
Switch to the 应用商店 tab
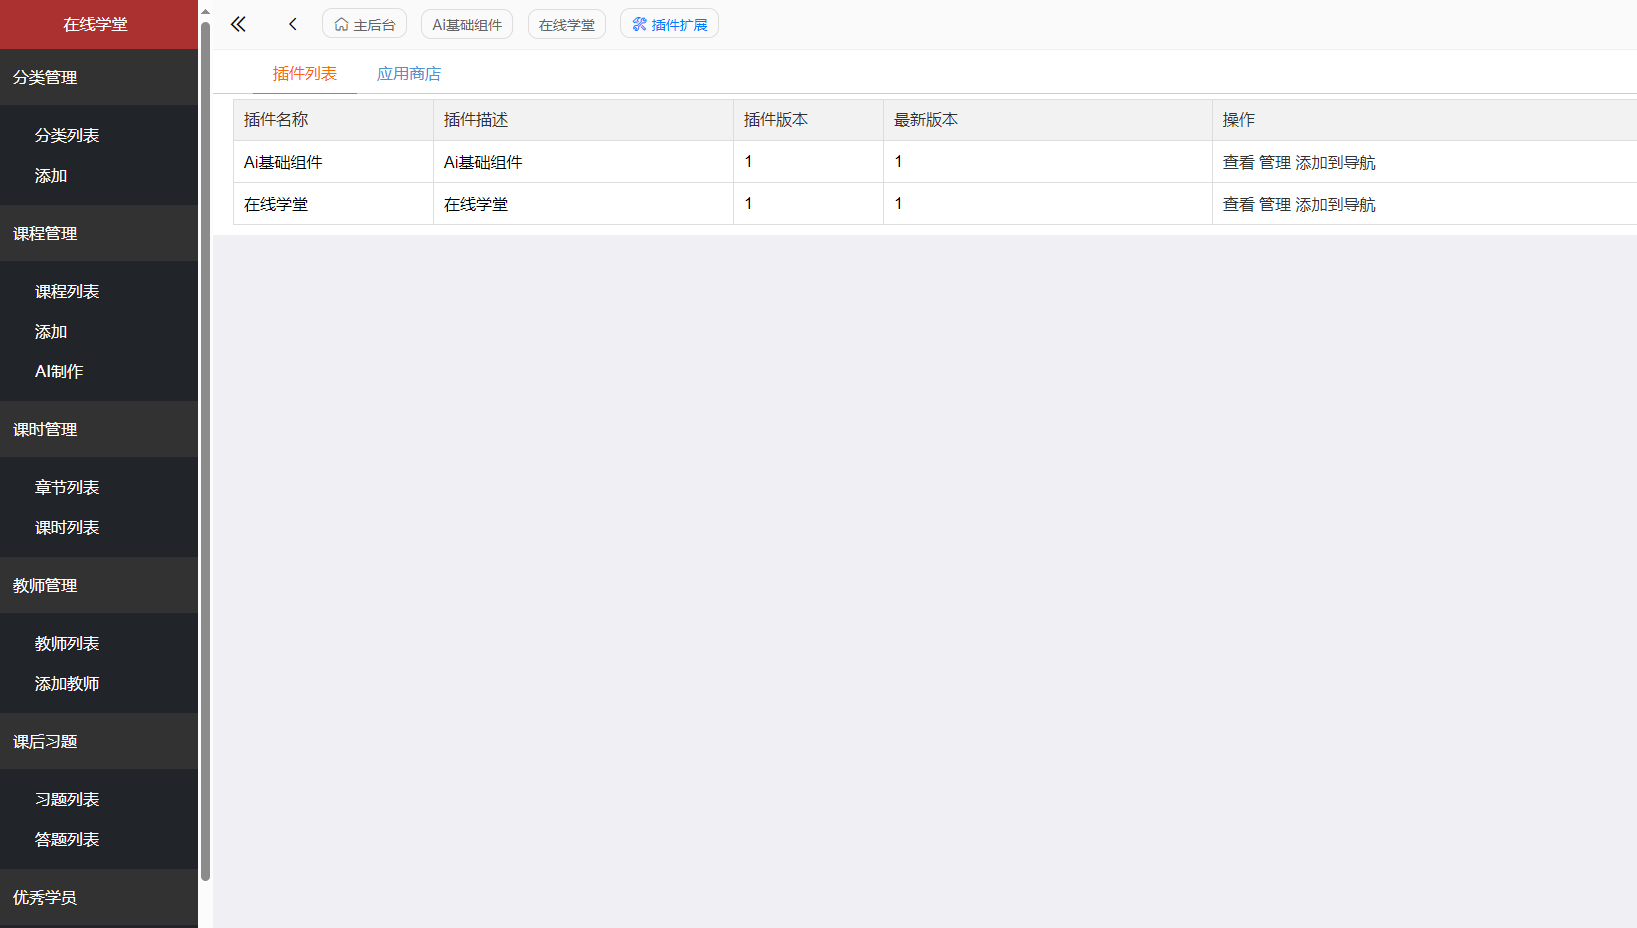[409, 73]
